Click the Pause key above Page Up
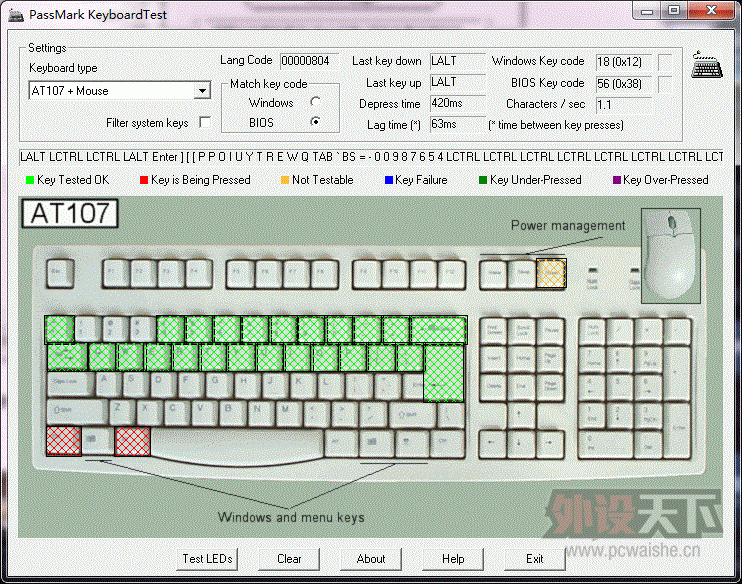This screenshot has width=742, height=584. tap(549, 331)
